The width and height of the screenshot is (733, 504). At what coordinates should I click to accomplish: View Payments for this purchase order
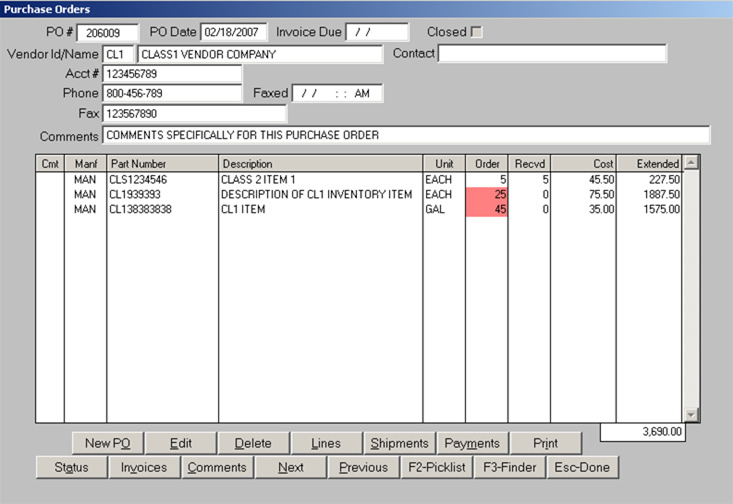pyautogui.click(x=472, y=443)
